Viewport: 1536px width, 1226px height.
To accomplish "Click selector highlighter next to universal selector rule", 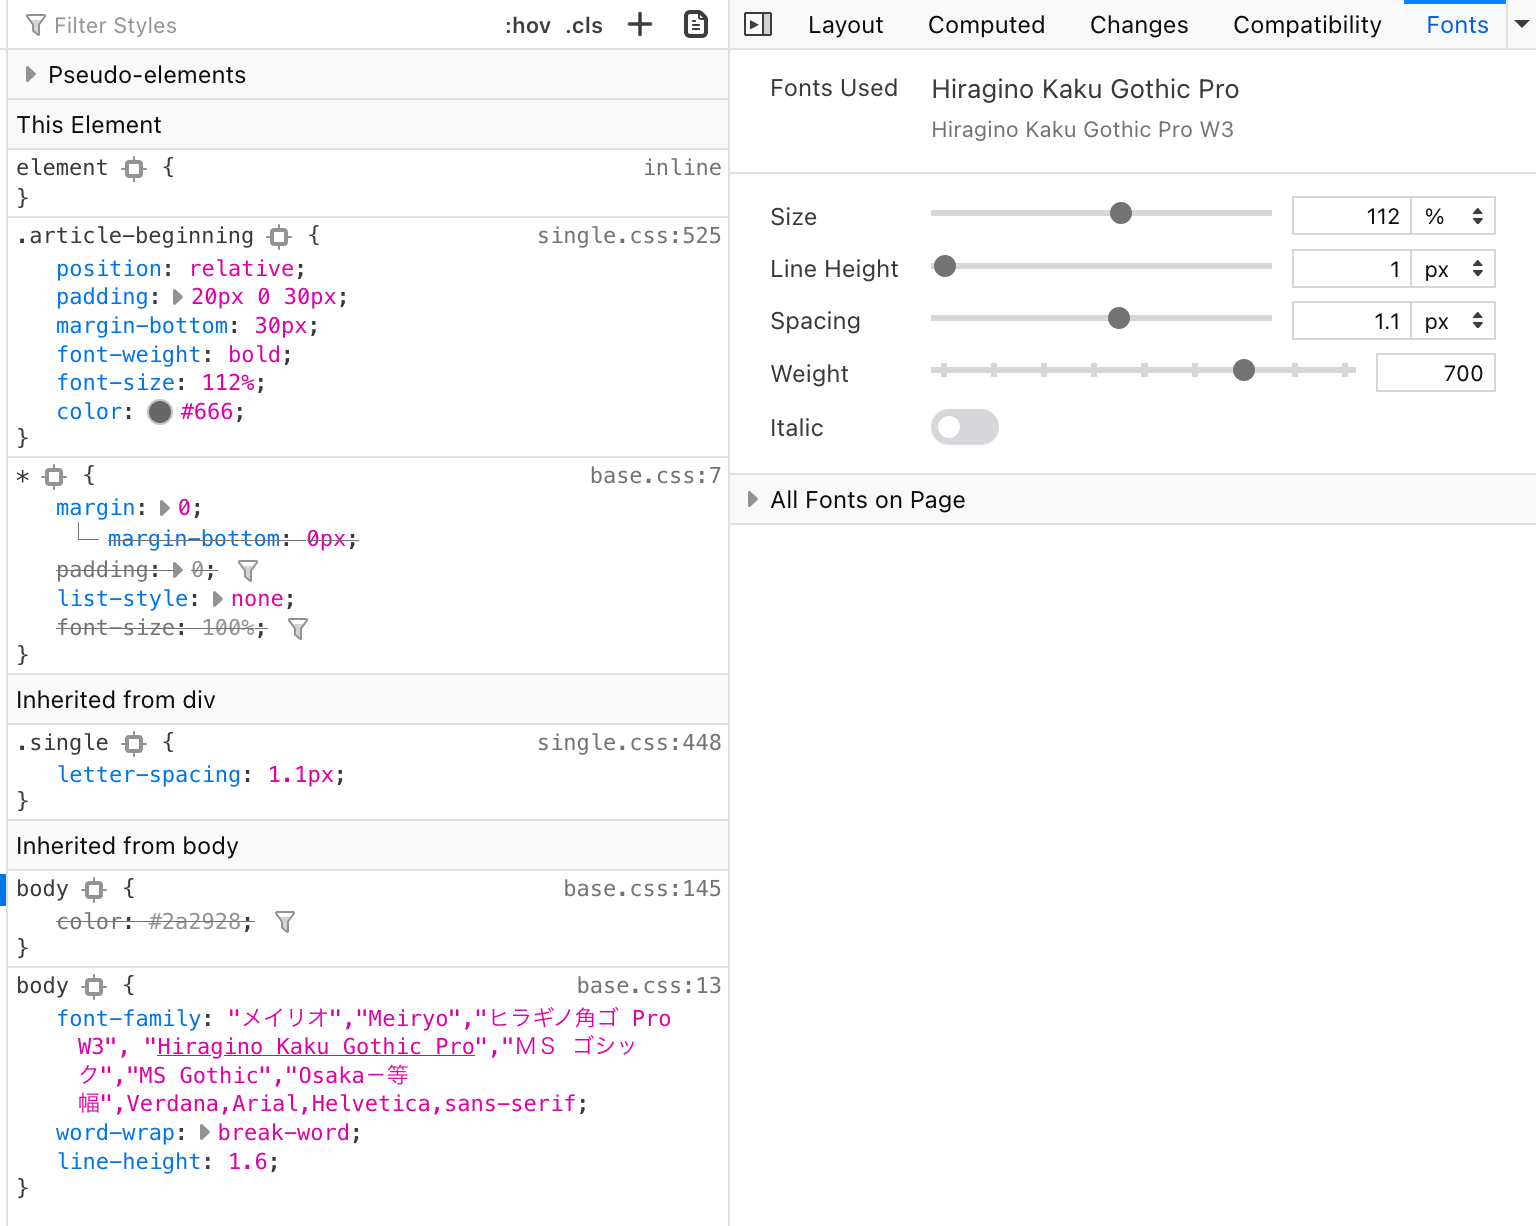I will (54, 476).
